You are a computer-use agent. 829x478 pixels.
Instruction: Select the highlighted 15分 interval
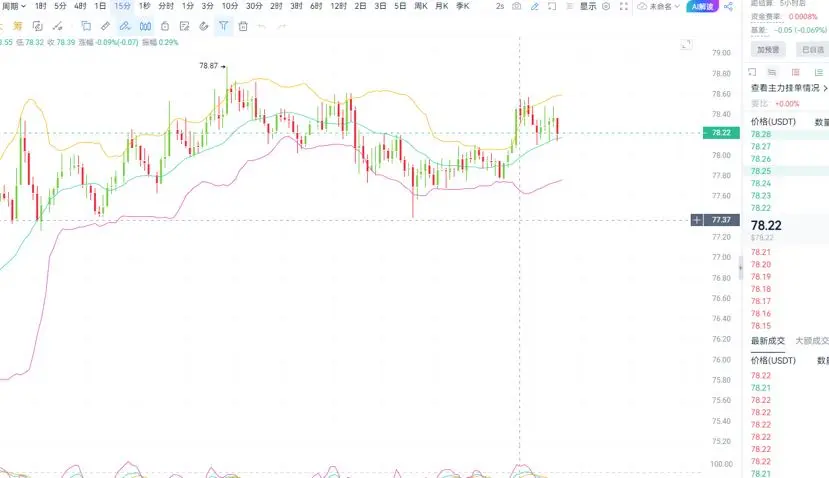click(x=122, y=6)
